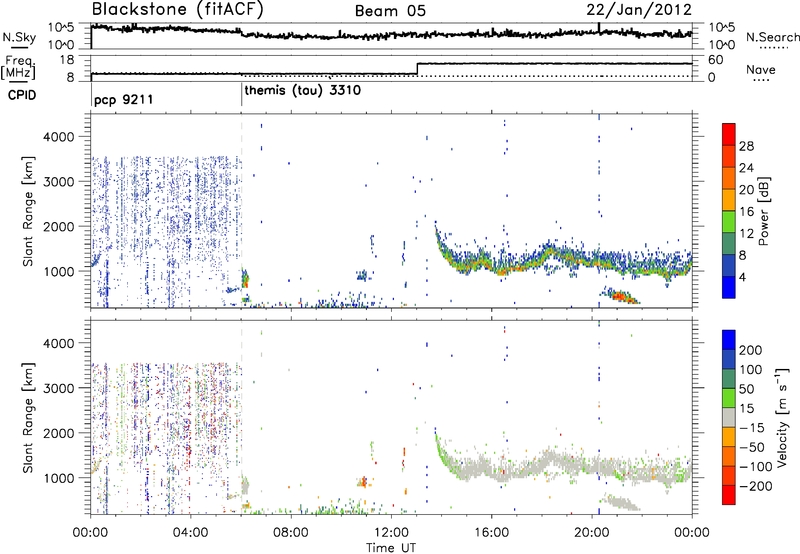This screenshot has height=554, width=800.
Task: Select the 'Freq. [MHz]' axis label
Action: [19, 68]
